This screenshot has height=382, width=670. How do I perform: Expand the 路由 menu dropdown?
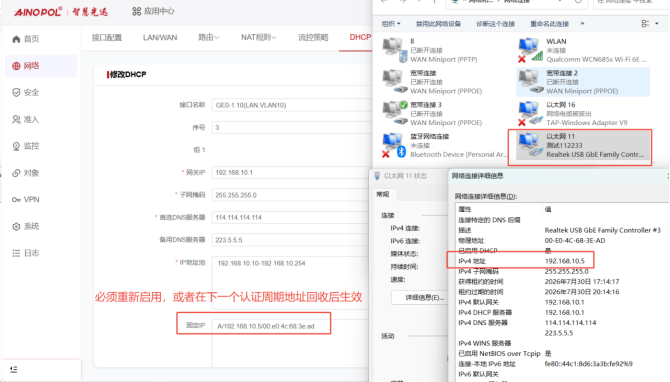(209, 38)
